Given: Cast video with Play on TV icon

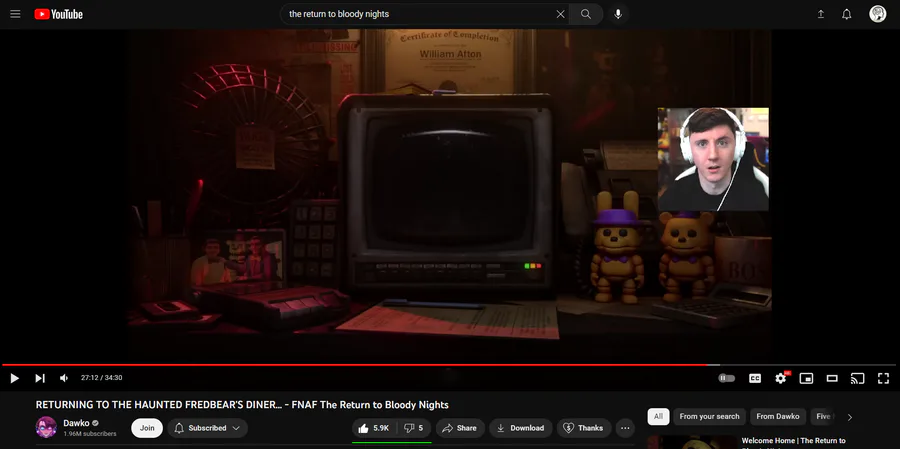Looking at the screenshot, I should pyautogui.click(x=858, y=378).
